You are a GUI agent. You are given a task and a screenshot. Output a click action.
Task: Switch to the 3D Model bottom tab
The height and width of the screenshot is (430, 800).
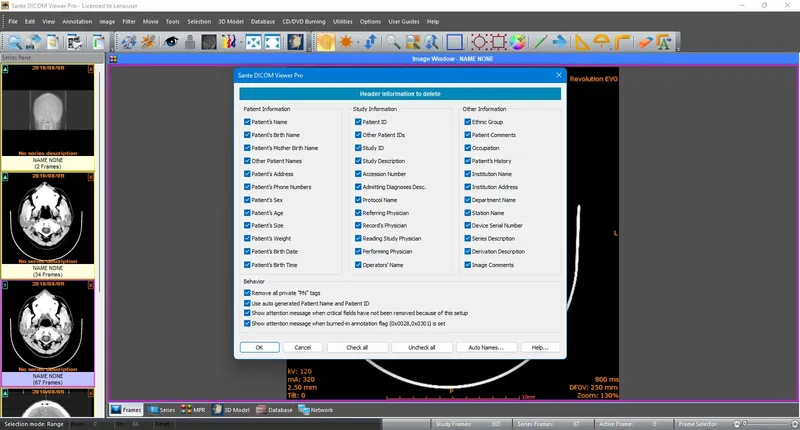pyautogui.click(x=231, y=410)
